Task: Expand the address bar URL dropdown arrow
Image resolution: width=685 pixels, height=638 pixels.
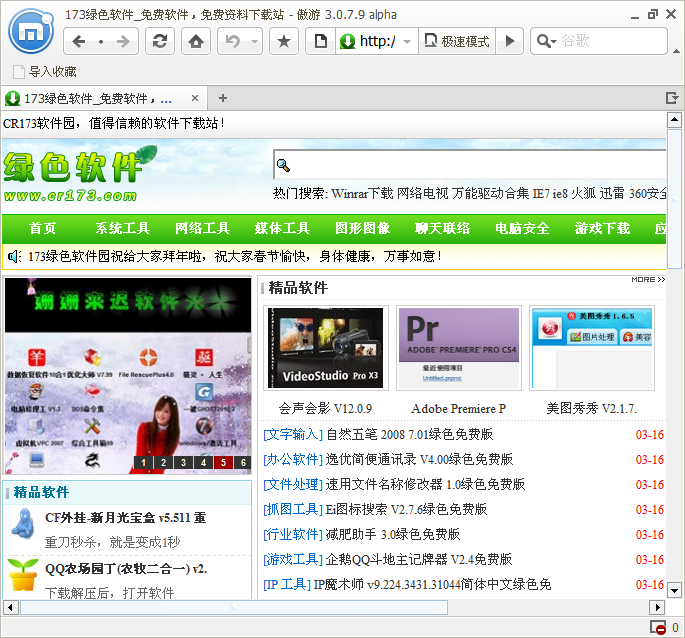Action: tap(407, 41)
